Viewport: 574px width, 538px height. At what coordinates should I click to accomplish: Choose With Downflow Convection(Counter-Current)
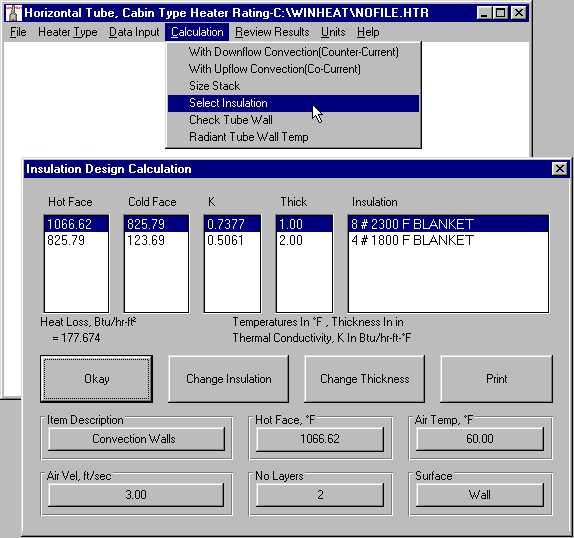[x=293, y=52]
